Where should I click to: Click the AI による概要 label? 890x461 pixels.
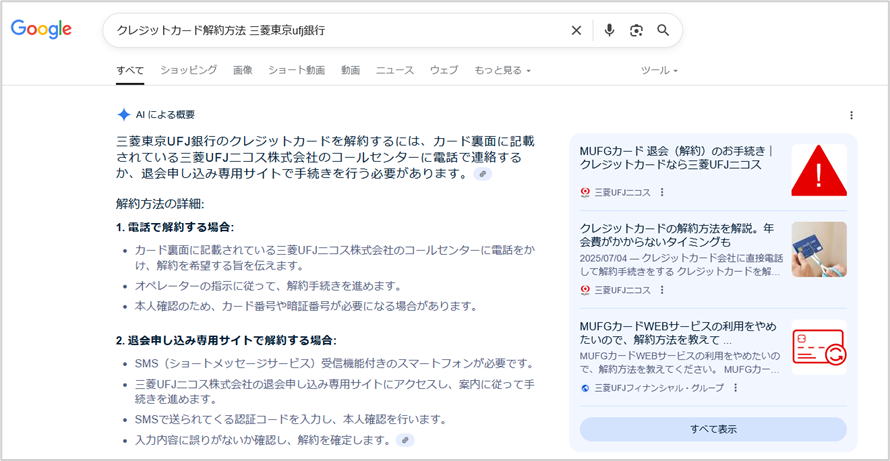pos(165,115)
